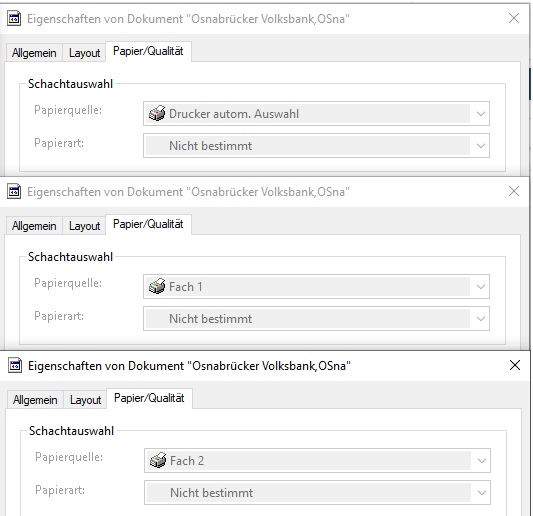533x516 pixels.
Task: Click the title bar icon of the Fach 2 dialog
Action: pyautogui.click(x=15, y=366)
